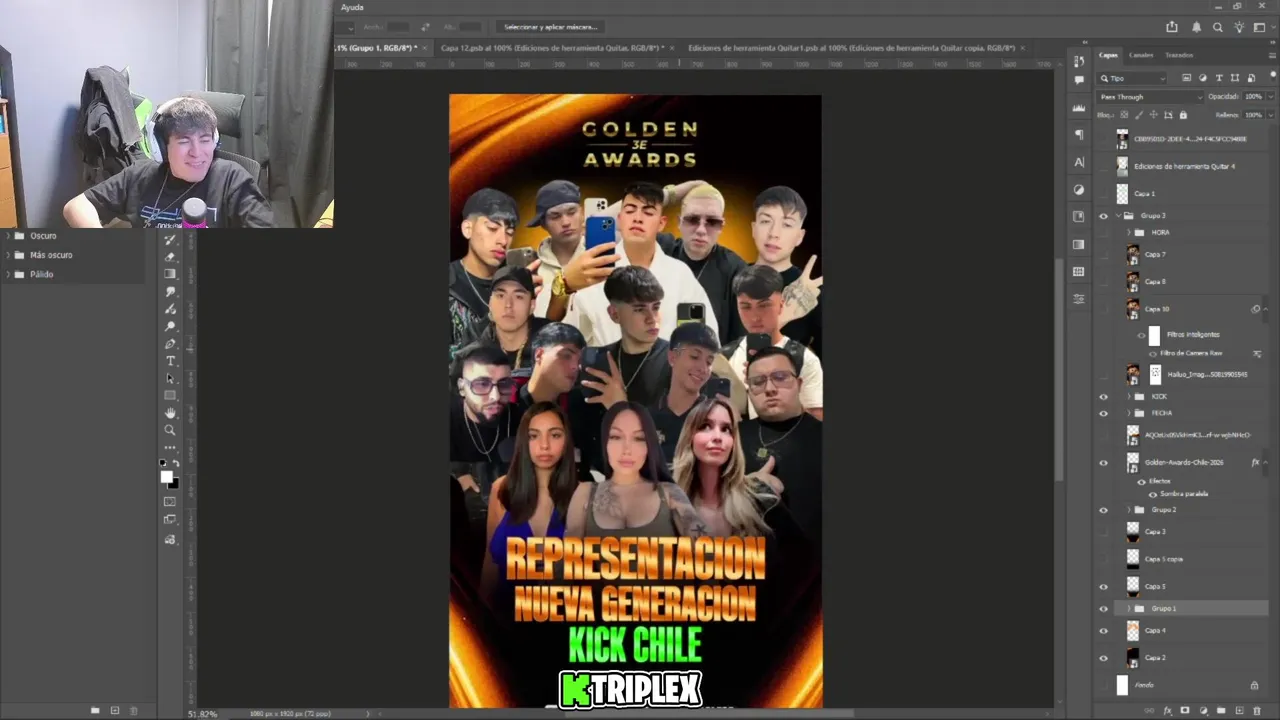
Task: Collapse the Grupo 3 group
Action: pos(1119,216)
